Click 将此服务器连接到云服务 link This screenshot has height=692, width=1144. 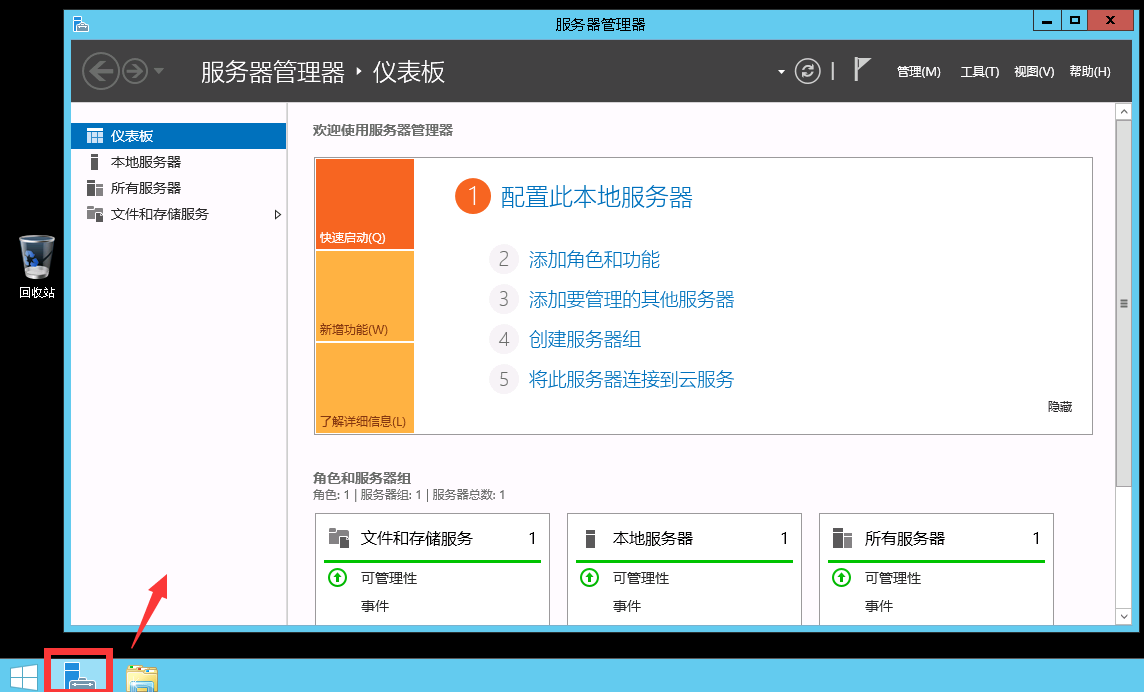[631, 380]
